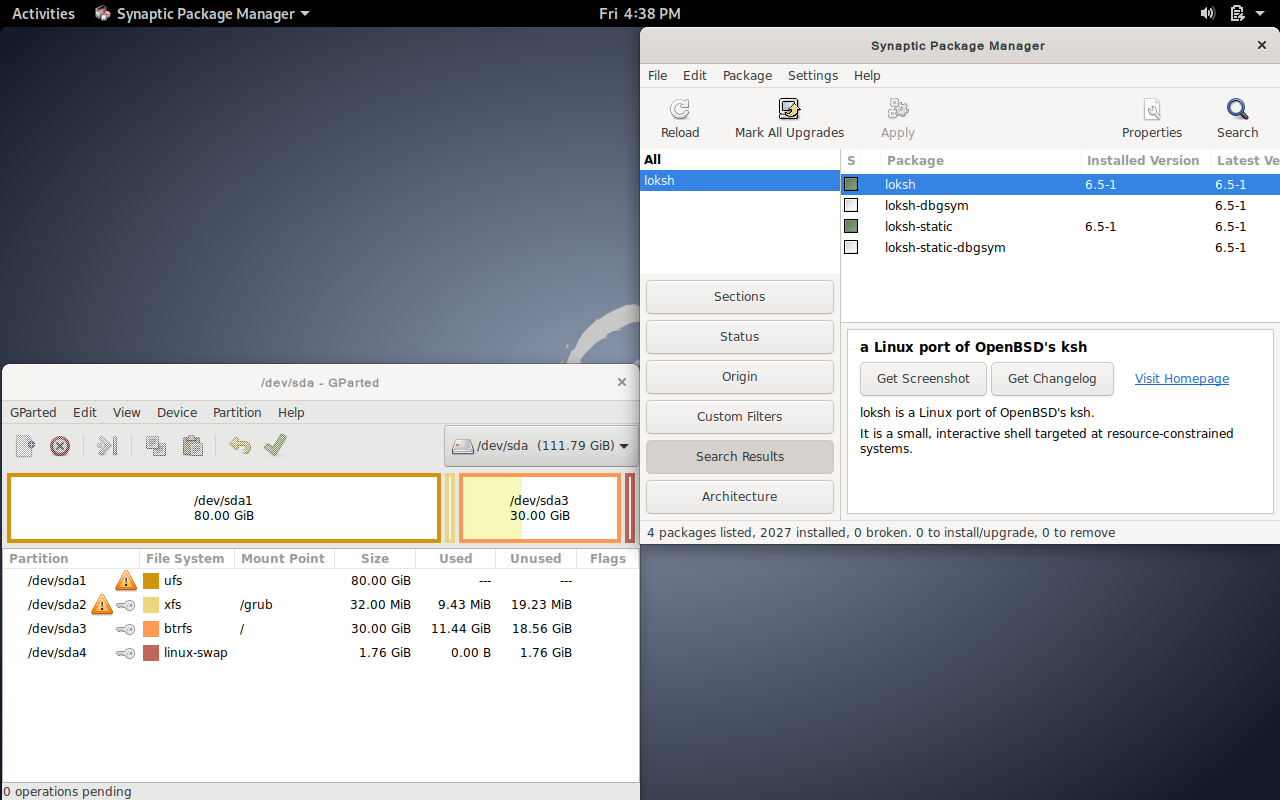Open the View menu in GParted

[x=127, y=412]
